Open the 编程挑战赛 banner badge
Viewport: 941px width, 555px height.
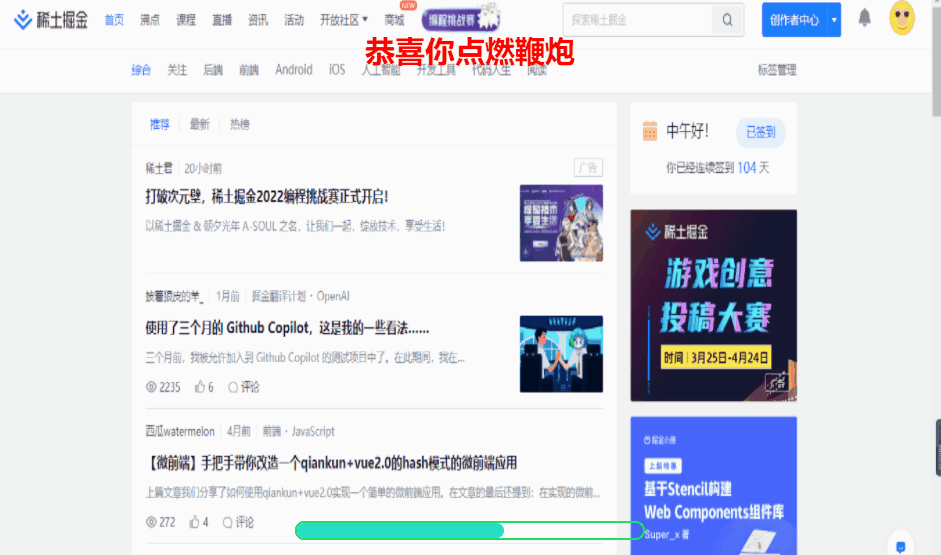[460, 19]
